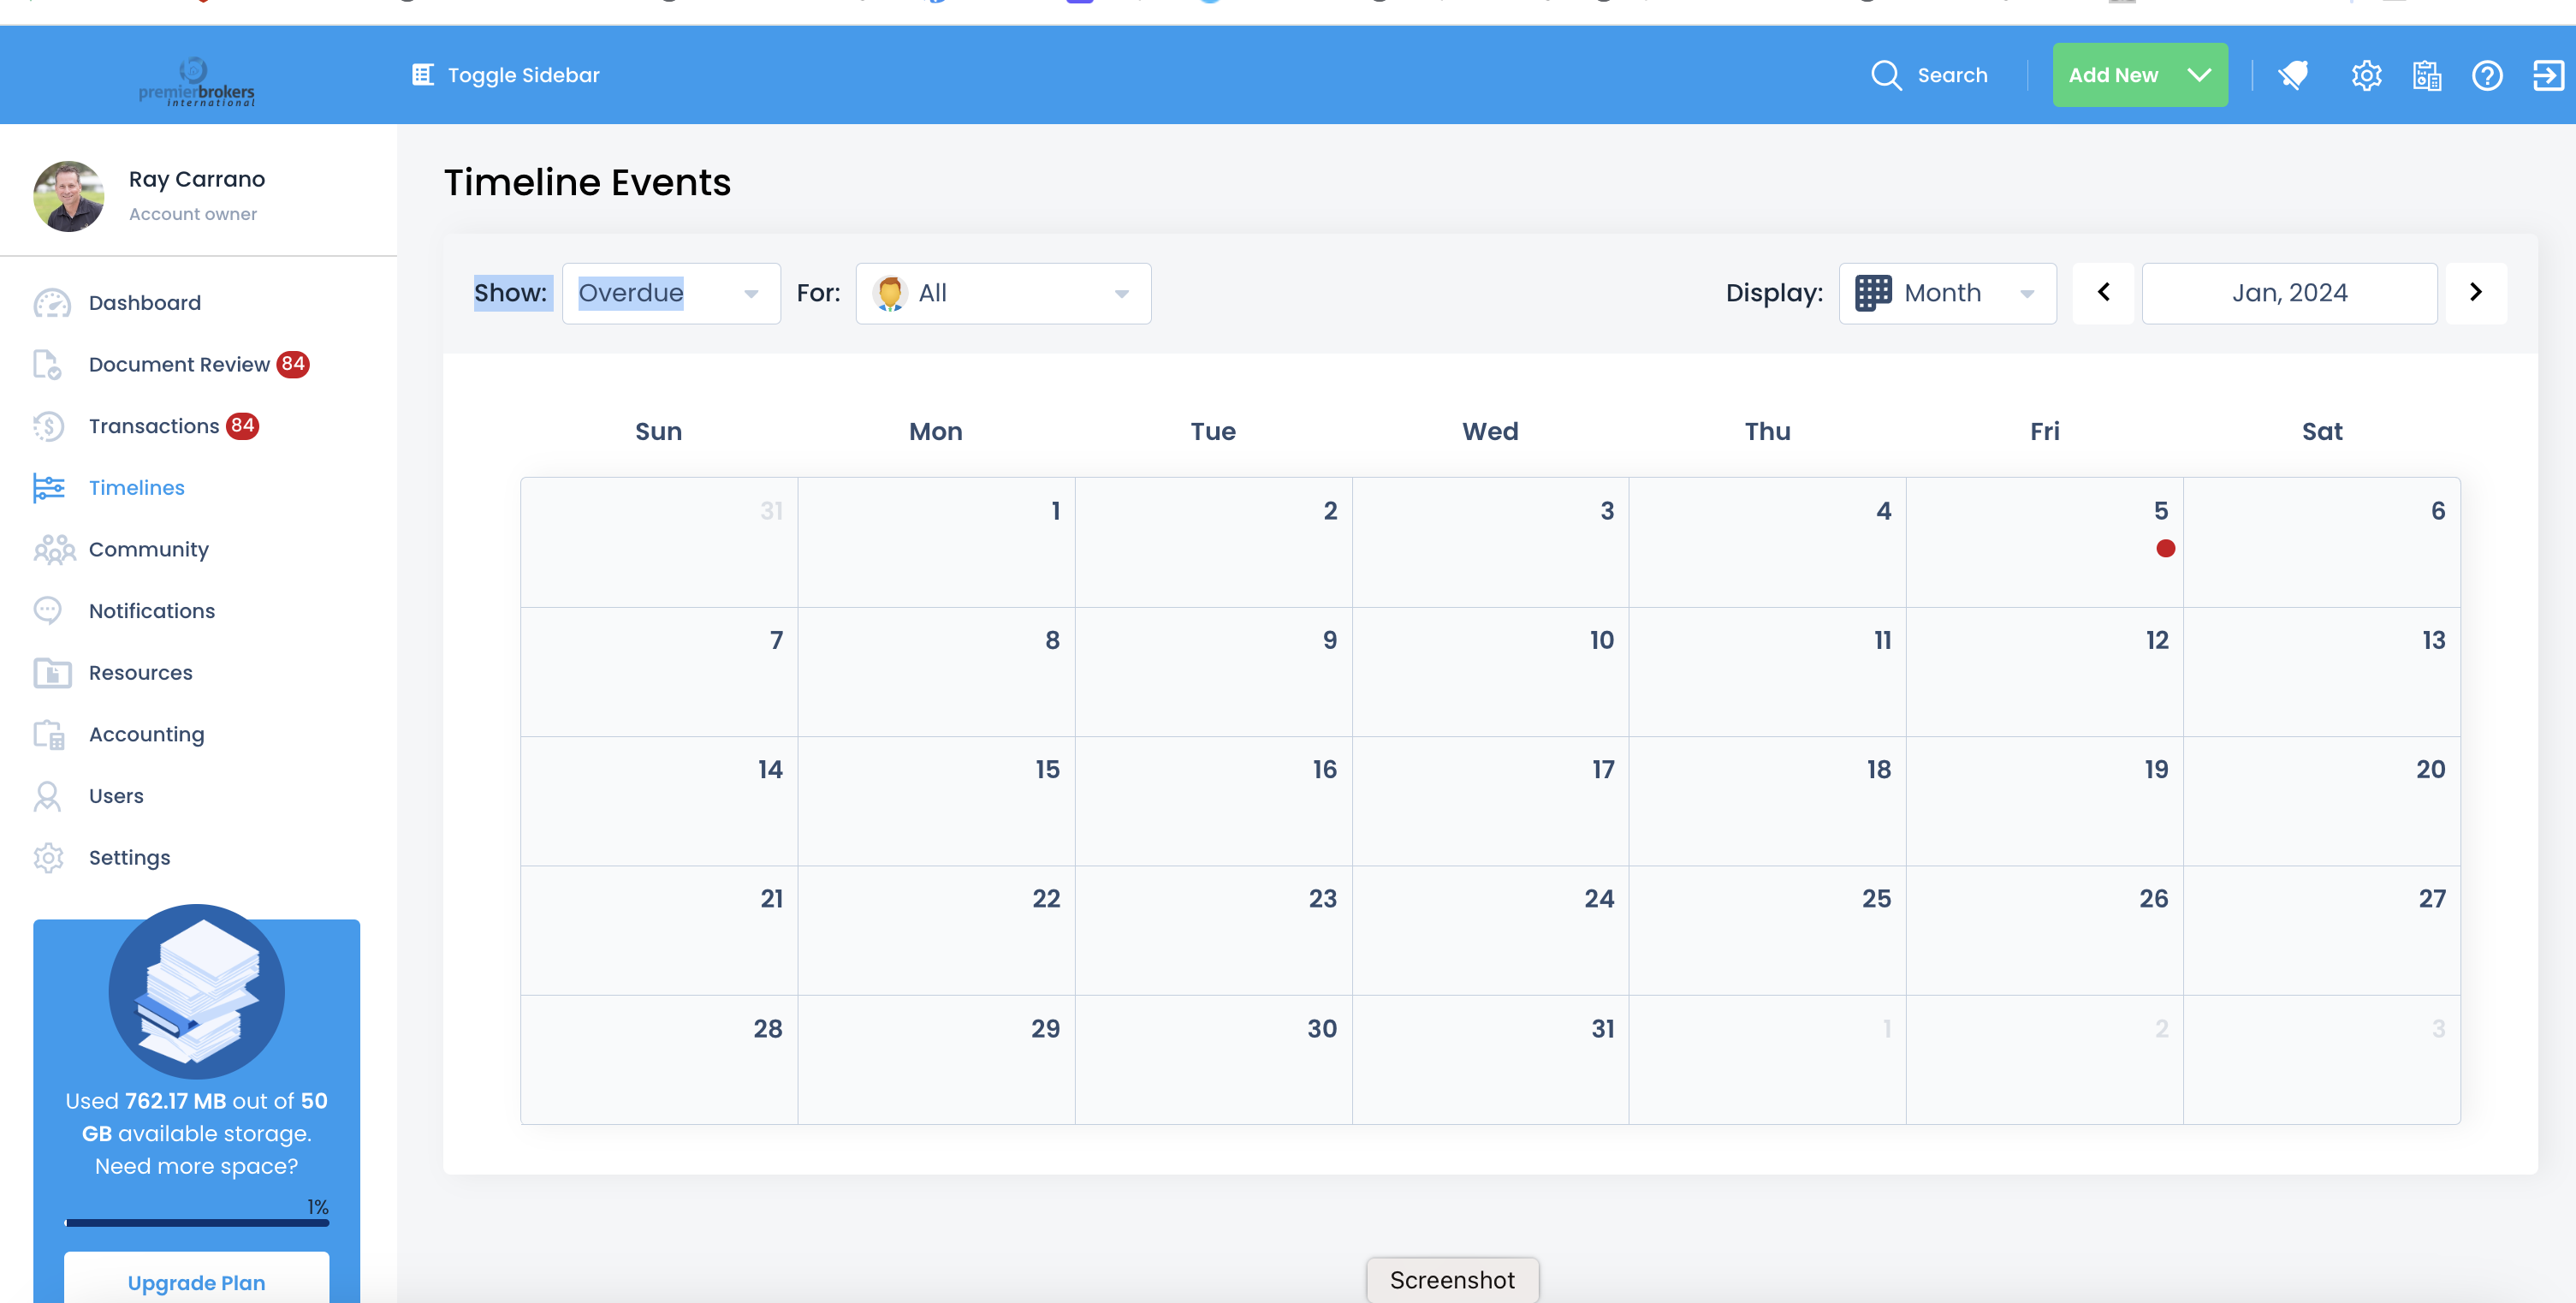Click the Resources folder icon
2576x1303 pixels.
[52, 672]
